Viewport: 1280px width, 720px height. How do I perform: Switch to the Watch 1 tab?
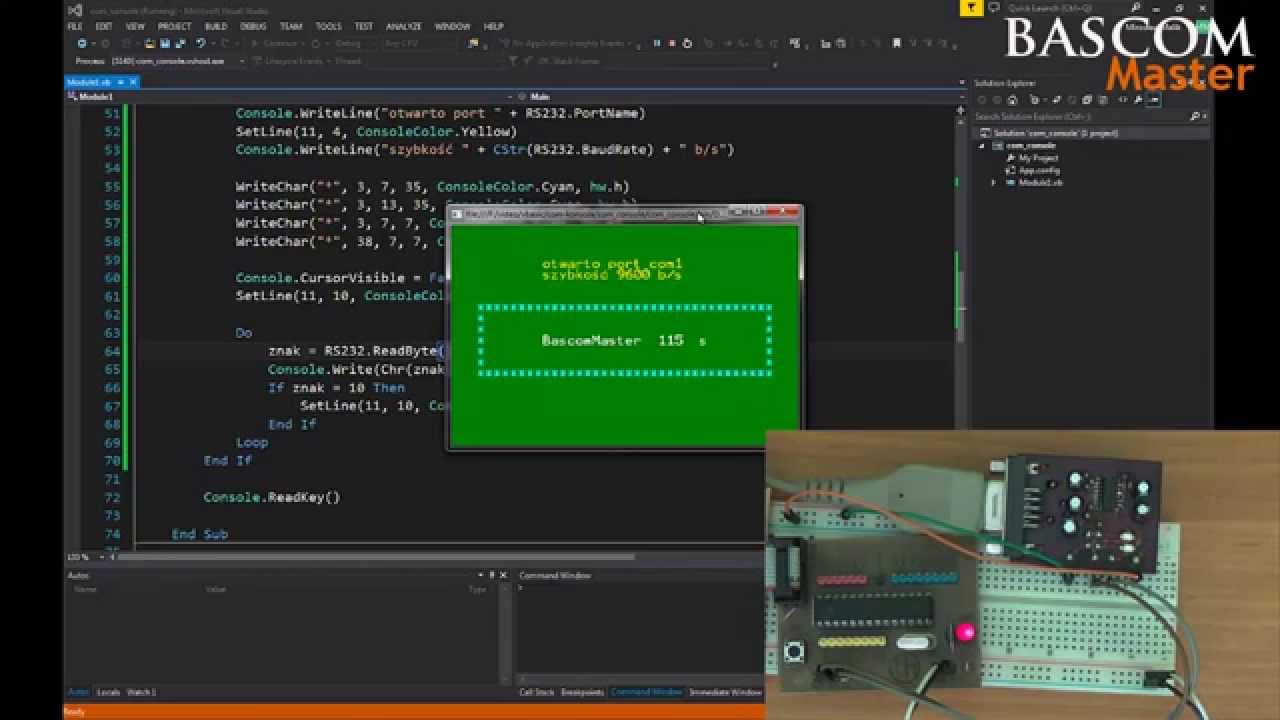[x=141, y=692]
